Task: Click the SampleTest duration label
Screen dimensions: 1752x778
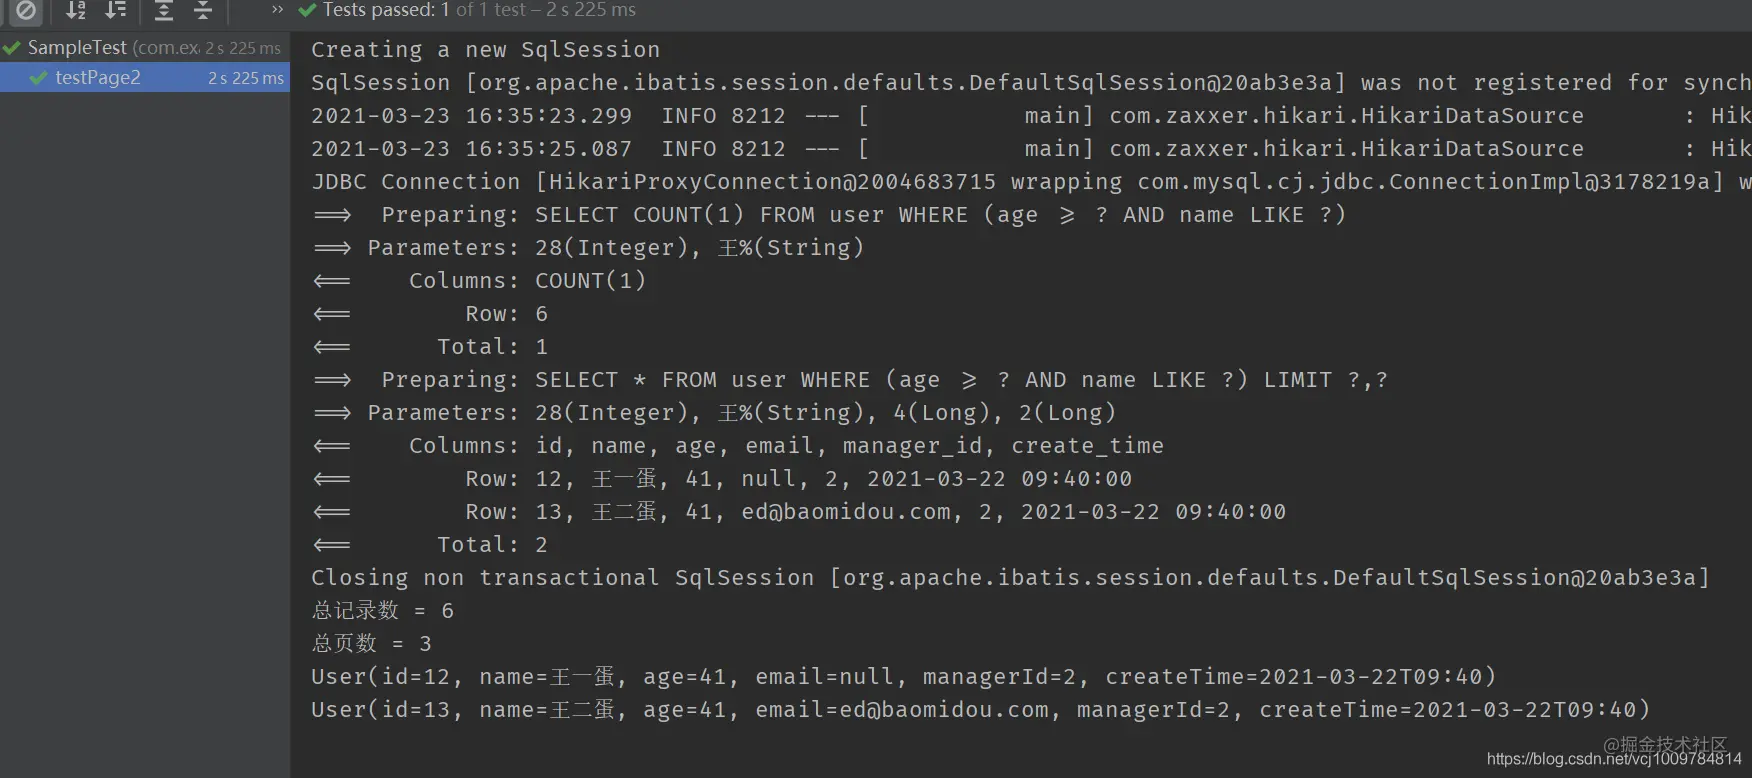Action: (x=243, y=48)
